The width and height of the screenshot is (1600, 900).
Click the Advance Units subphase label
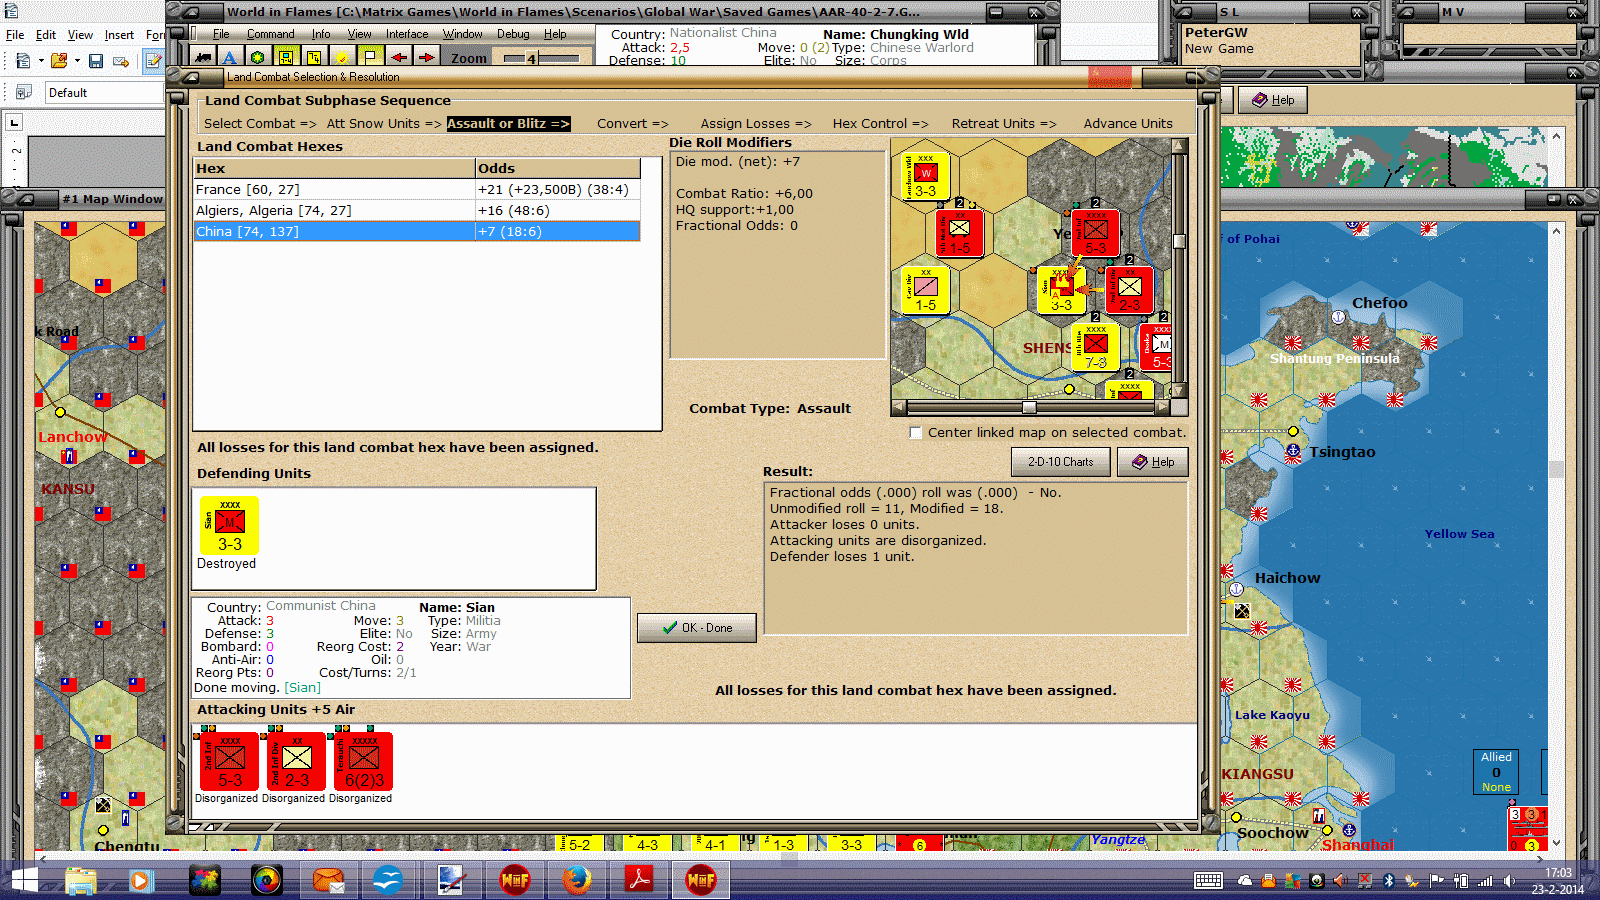1128,124
